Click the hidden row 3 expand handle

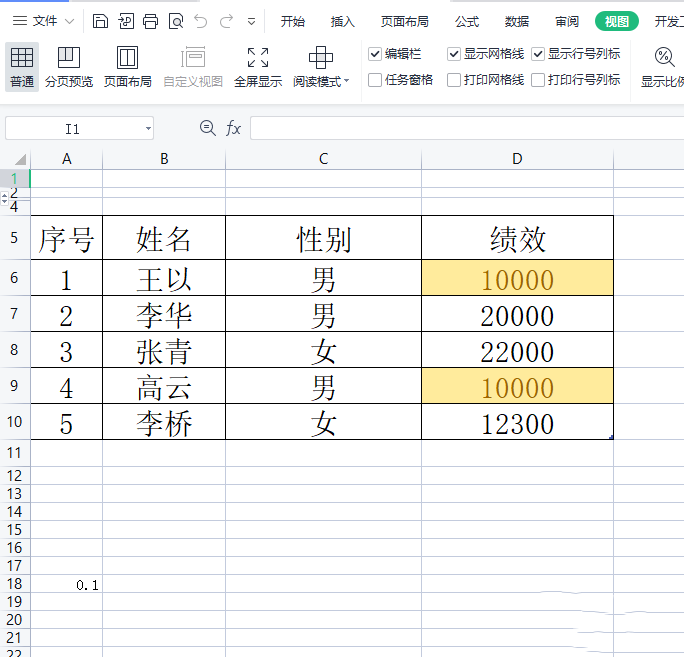[x=5, y=198]
